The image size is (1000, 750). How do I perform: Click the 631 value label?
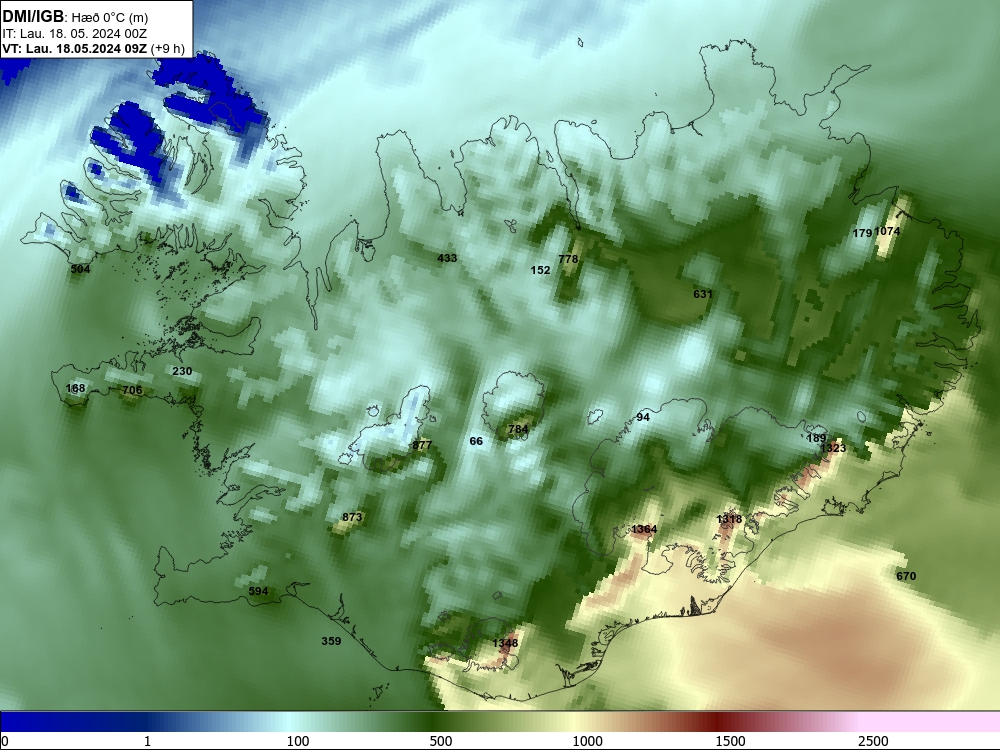coord(703,294)
